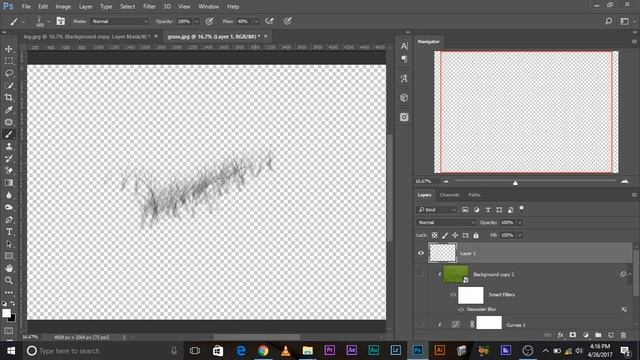This screenshot has width=640, height=360.
Task: Switch to the Channels tab
Action: pos(449,195)
